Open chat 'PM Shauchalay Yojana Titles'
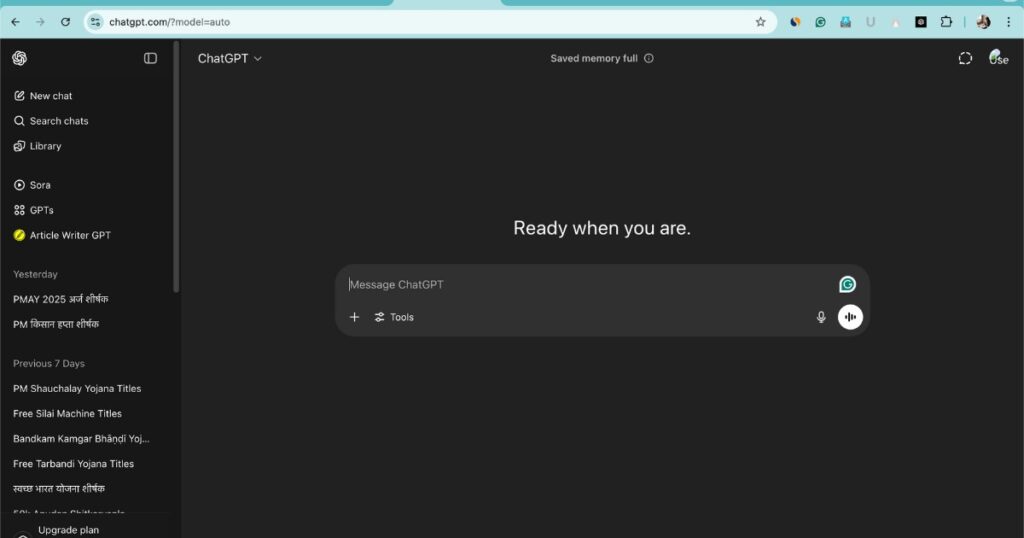The image size is (1024, 538). click(77, 388)
